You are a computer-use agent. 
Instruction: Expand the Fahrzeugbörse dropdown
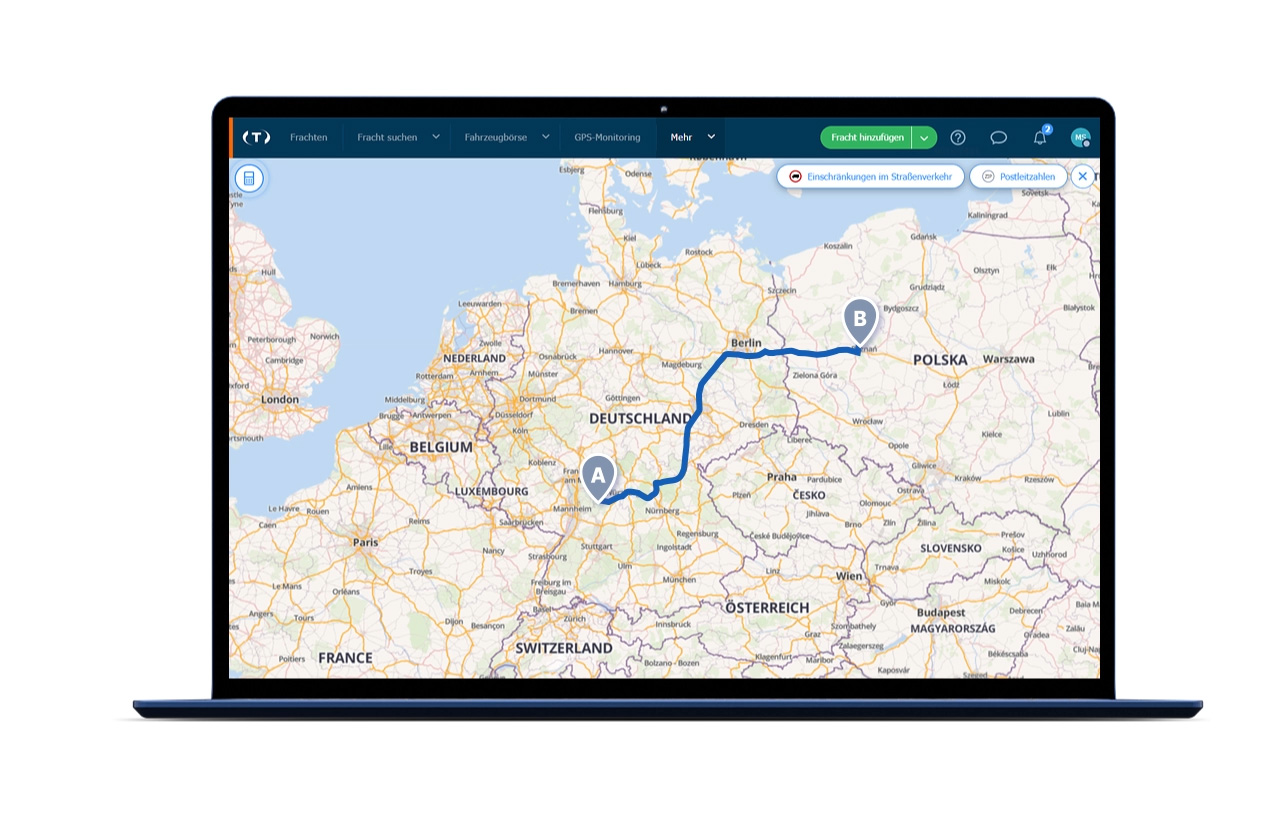coord(507,137)
